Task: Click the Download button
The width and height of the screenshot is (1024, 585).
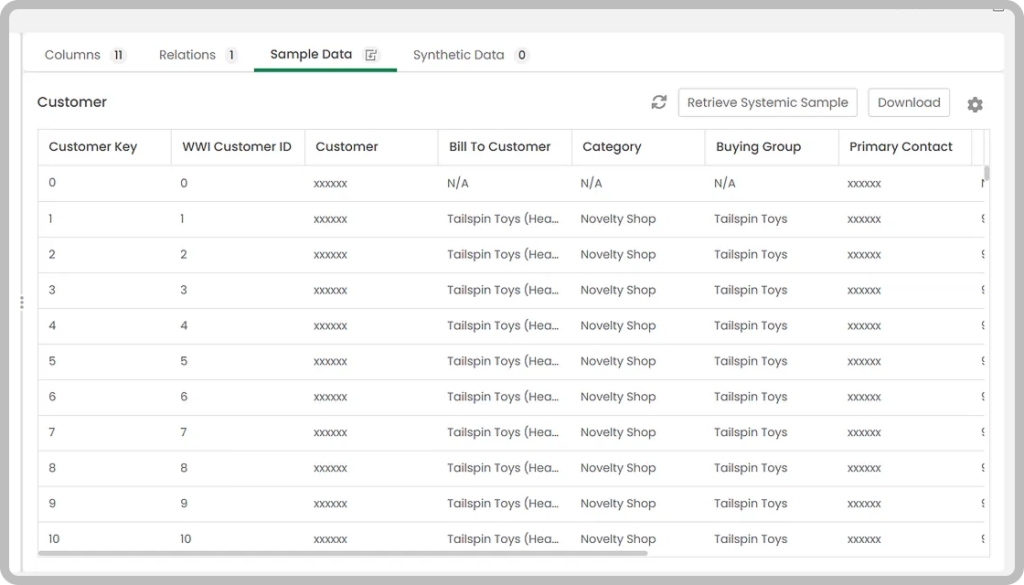Action: pos(908,103)
